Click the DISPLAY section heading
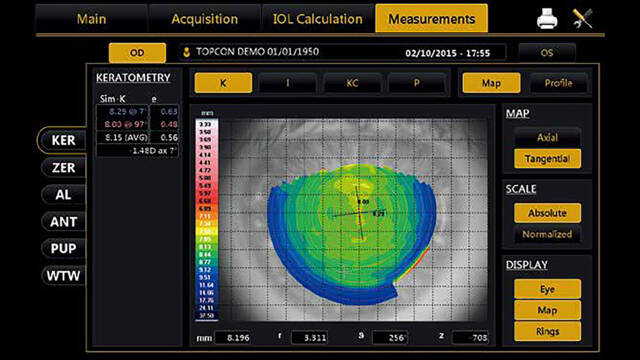Screen dimensions: 640x360 pyautogui.click(x=527, y=265)
